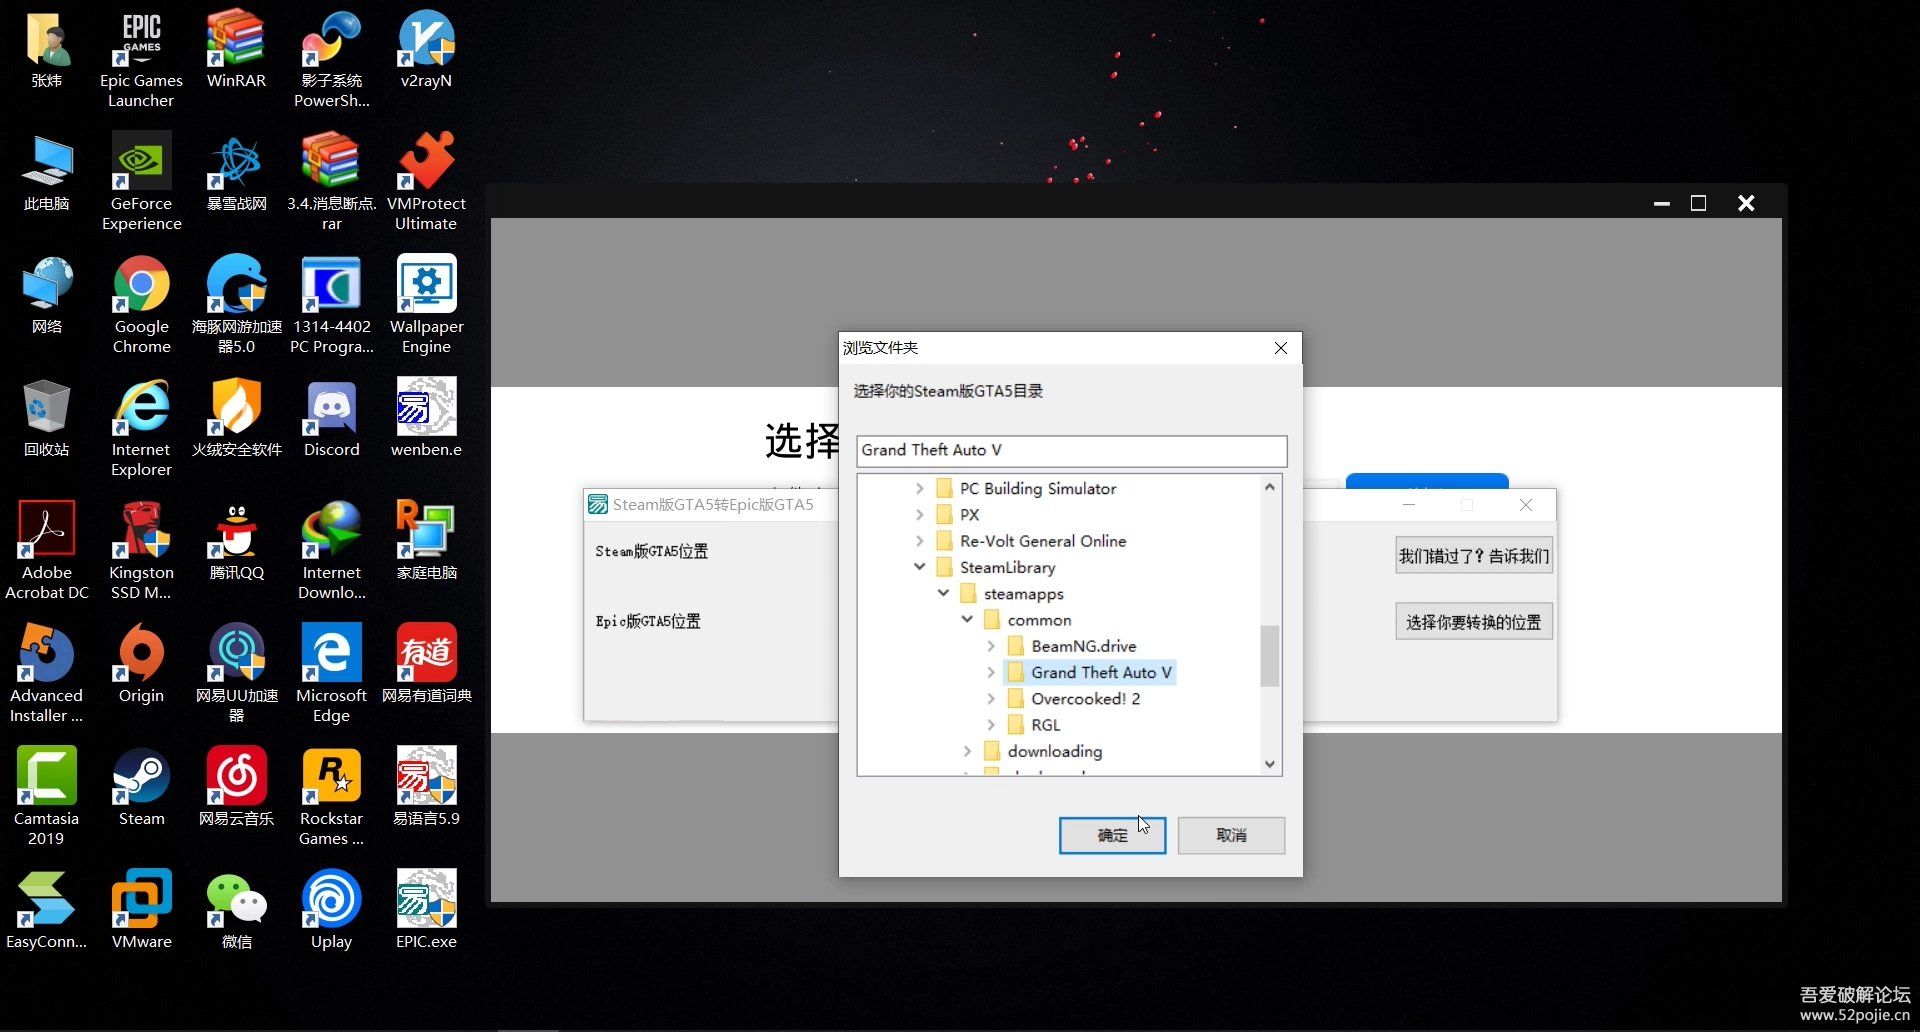Image resolution: width=1920 pixels, height=1032 pixels.
Task: Click the 我们错过了？告诉我们 button
Action: click(1473, 556)
